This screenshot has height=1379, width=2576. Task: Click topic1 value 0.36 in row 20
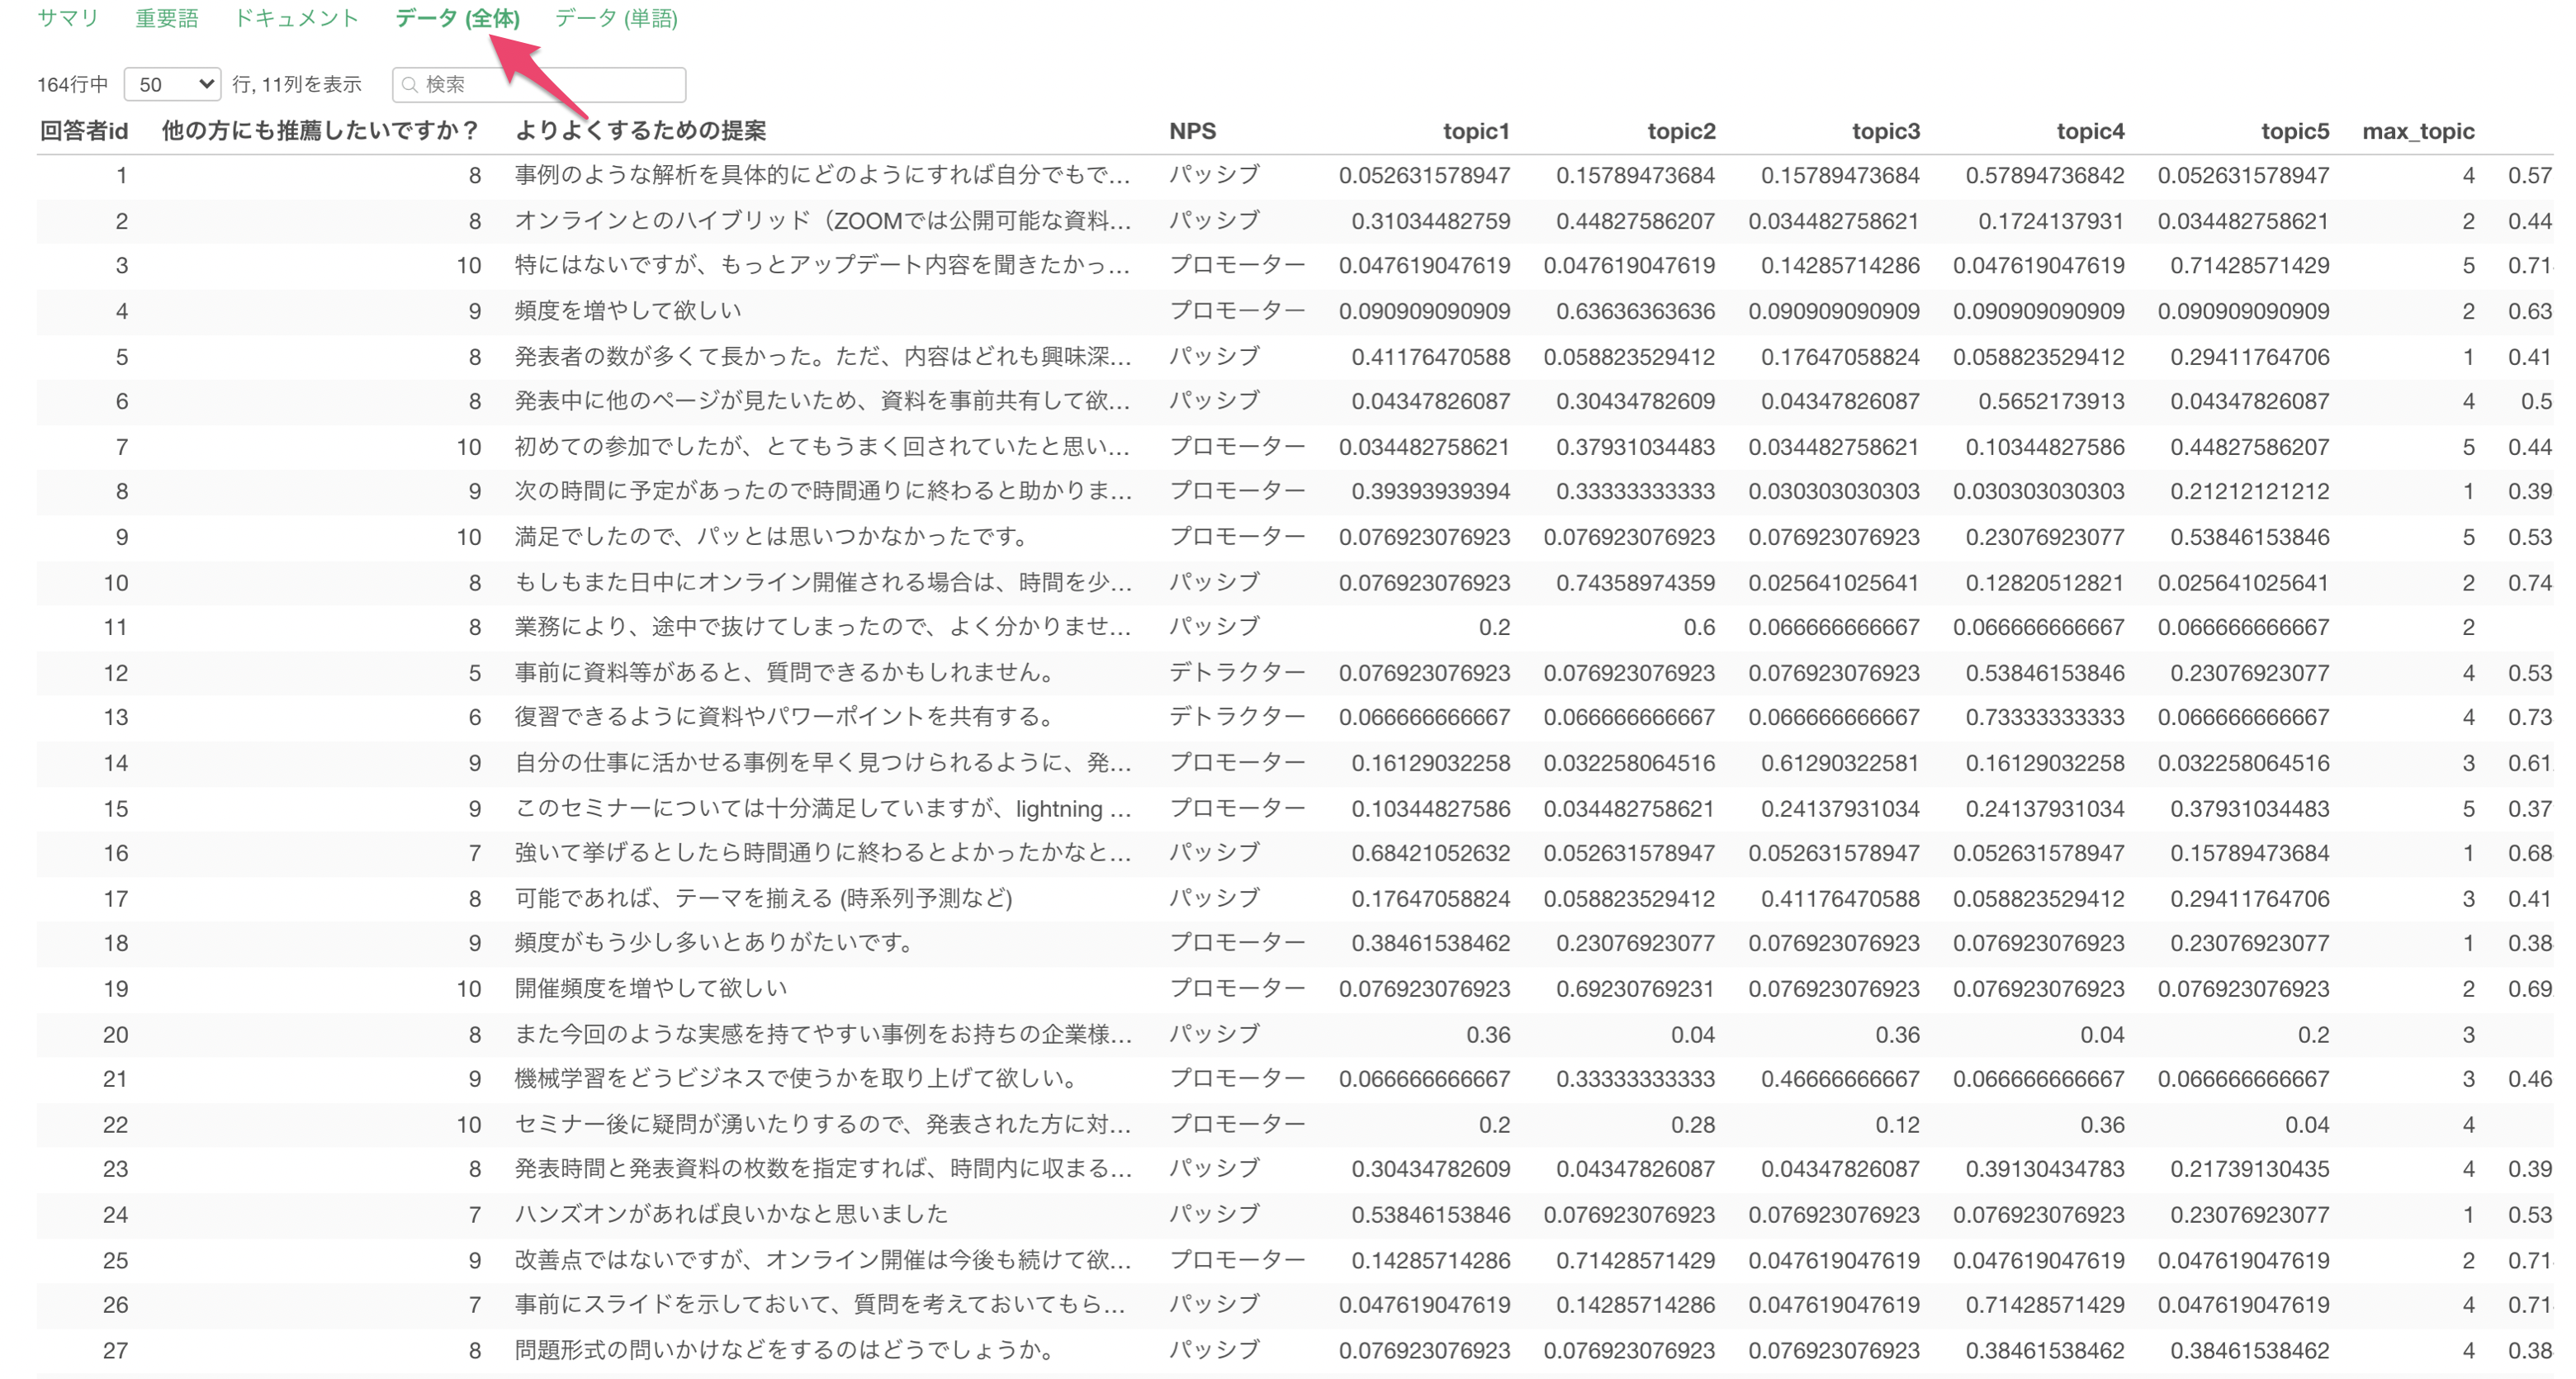click(1488, 1034)
